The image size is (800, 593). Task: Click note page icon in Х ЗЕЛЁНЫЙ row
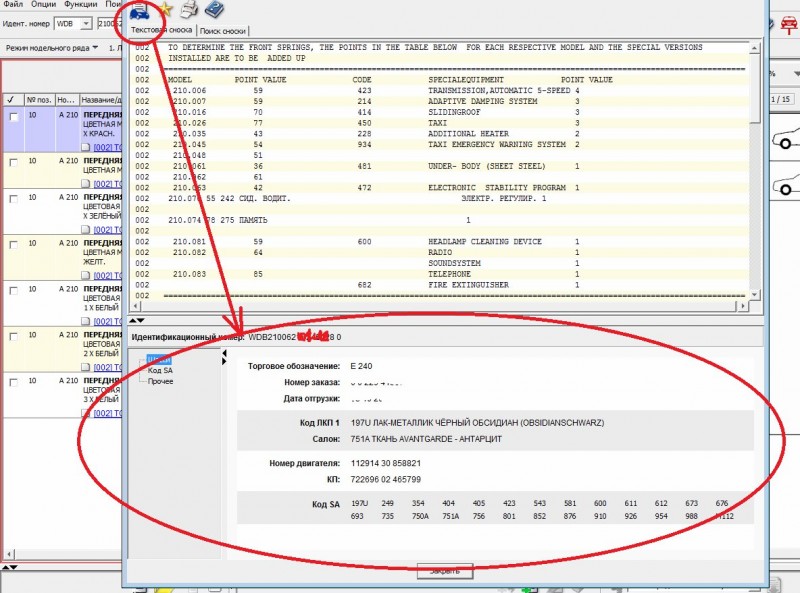(86, 230)
